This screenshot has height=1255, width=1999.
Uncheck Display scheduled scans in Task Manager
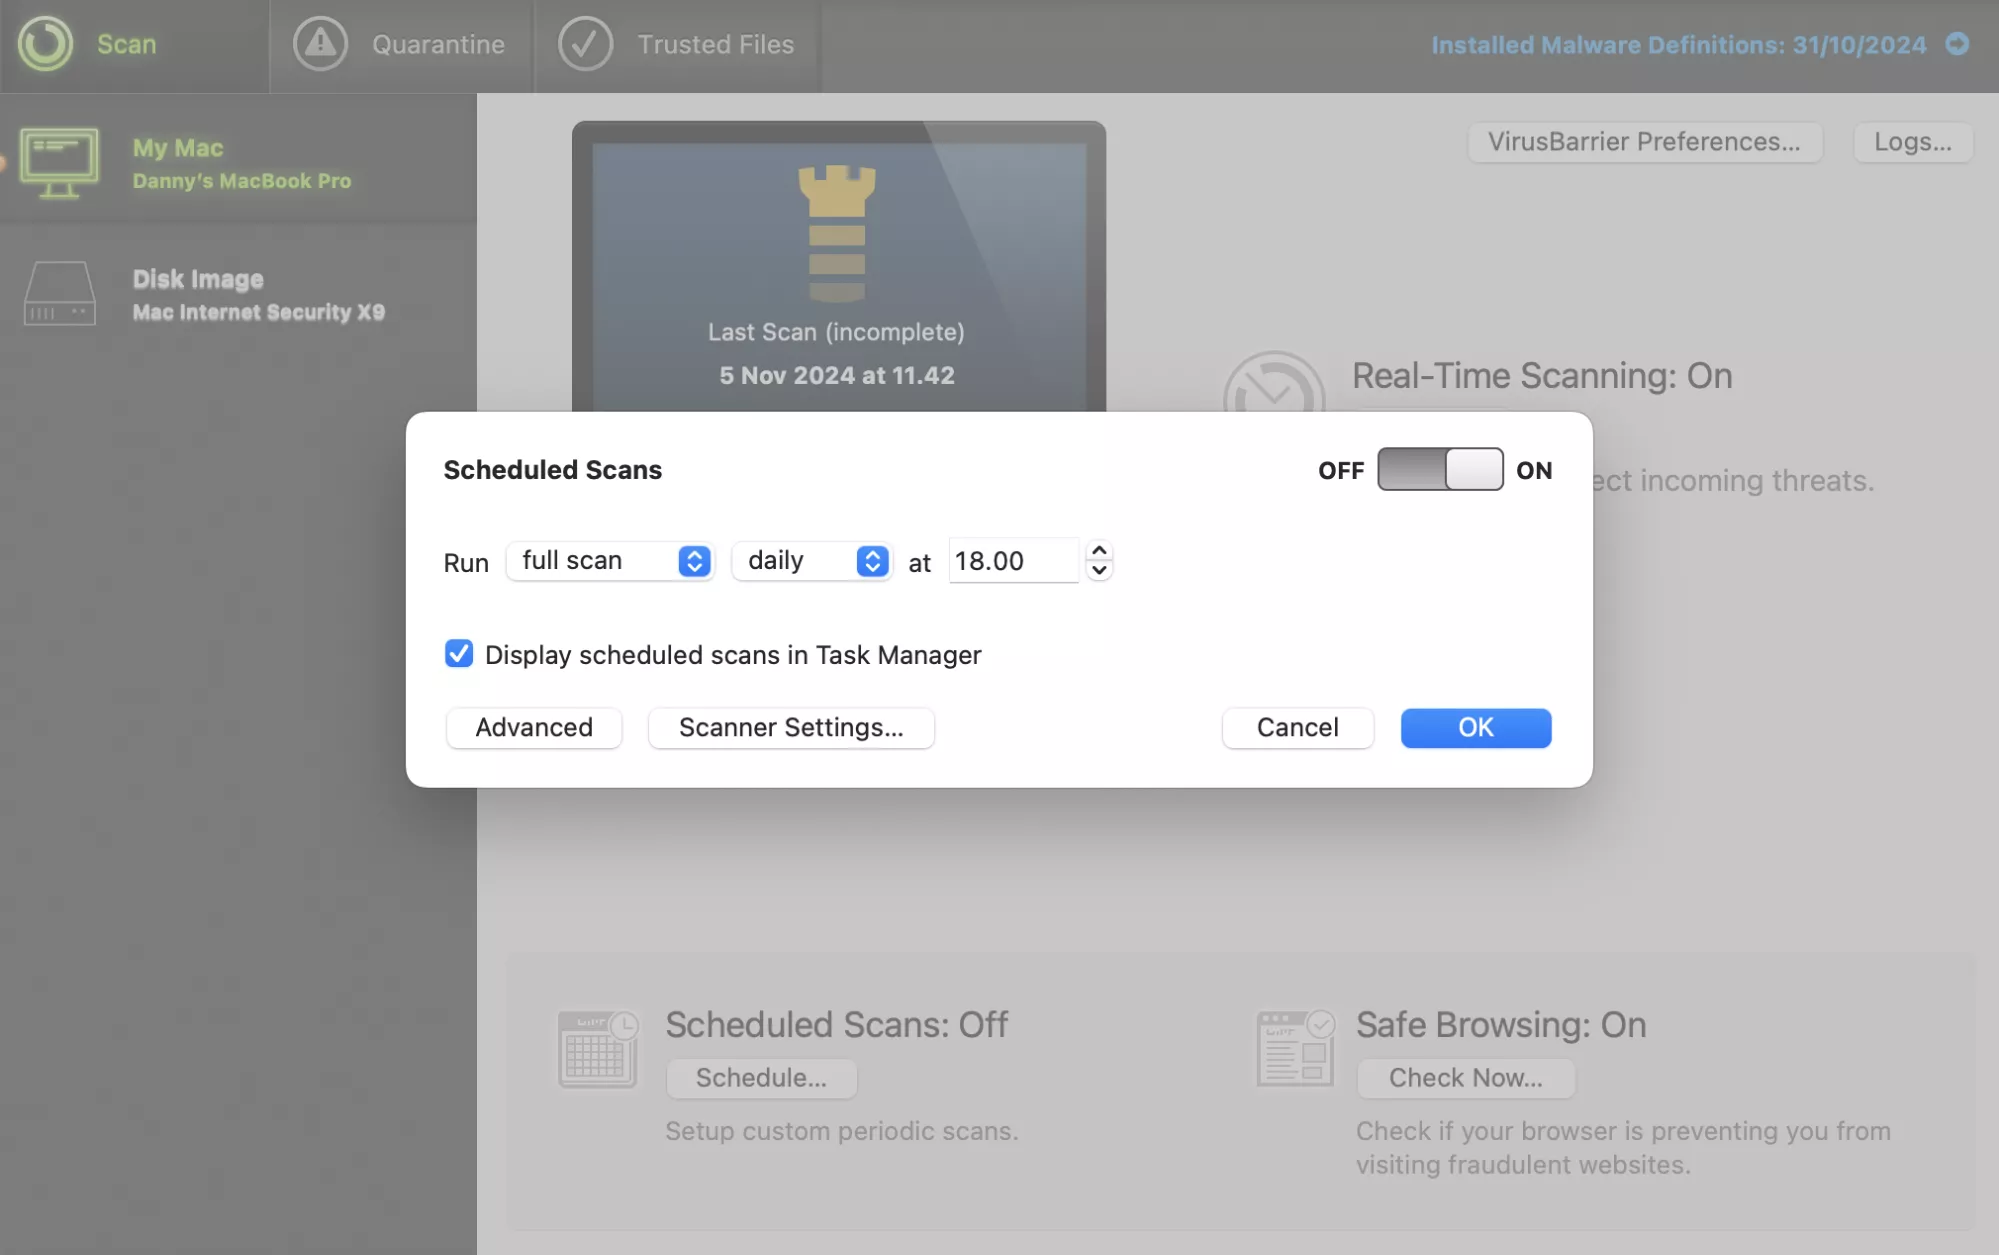[x=459, y=654]
